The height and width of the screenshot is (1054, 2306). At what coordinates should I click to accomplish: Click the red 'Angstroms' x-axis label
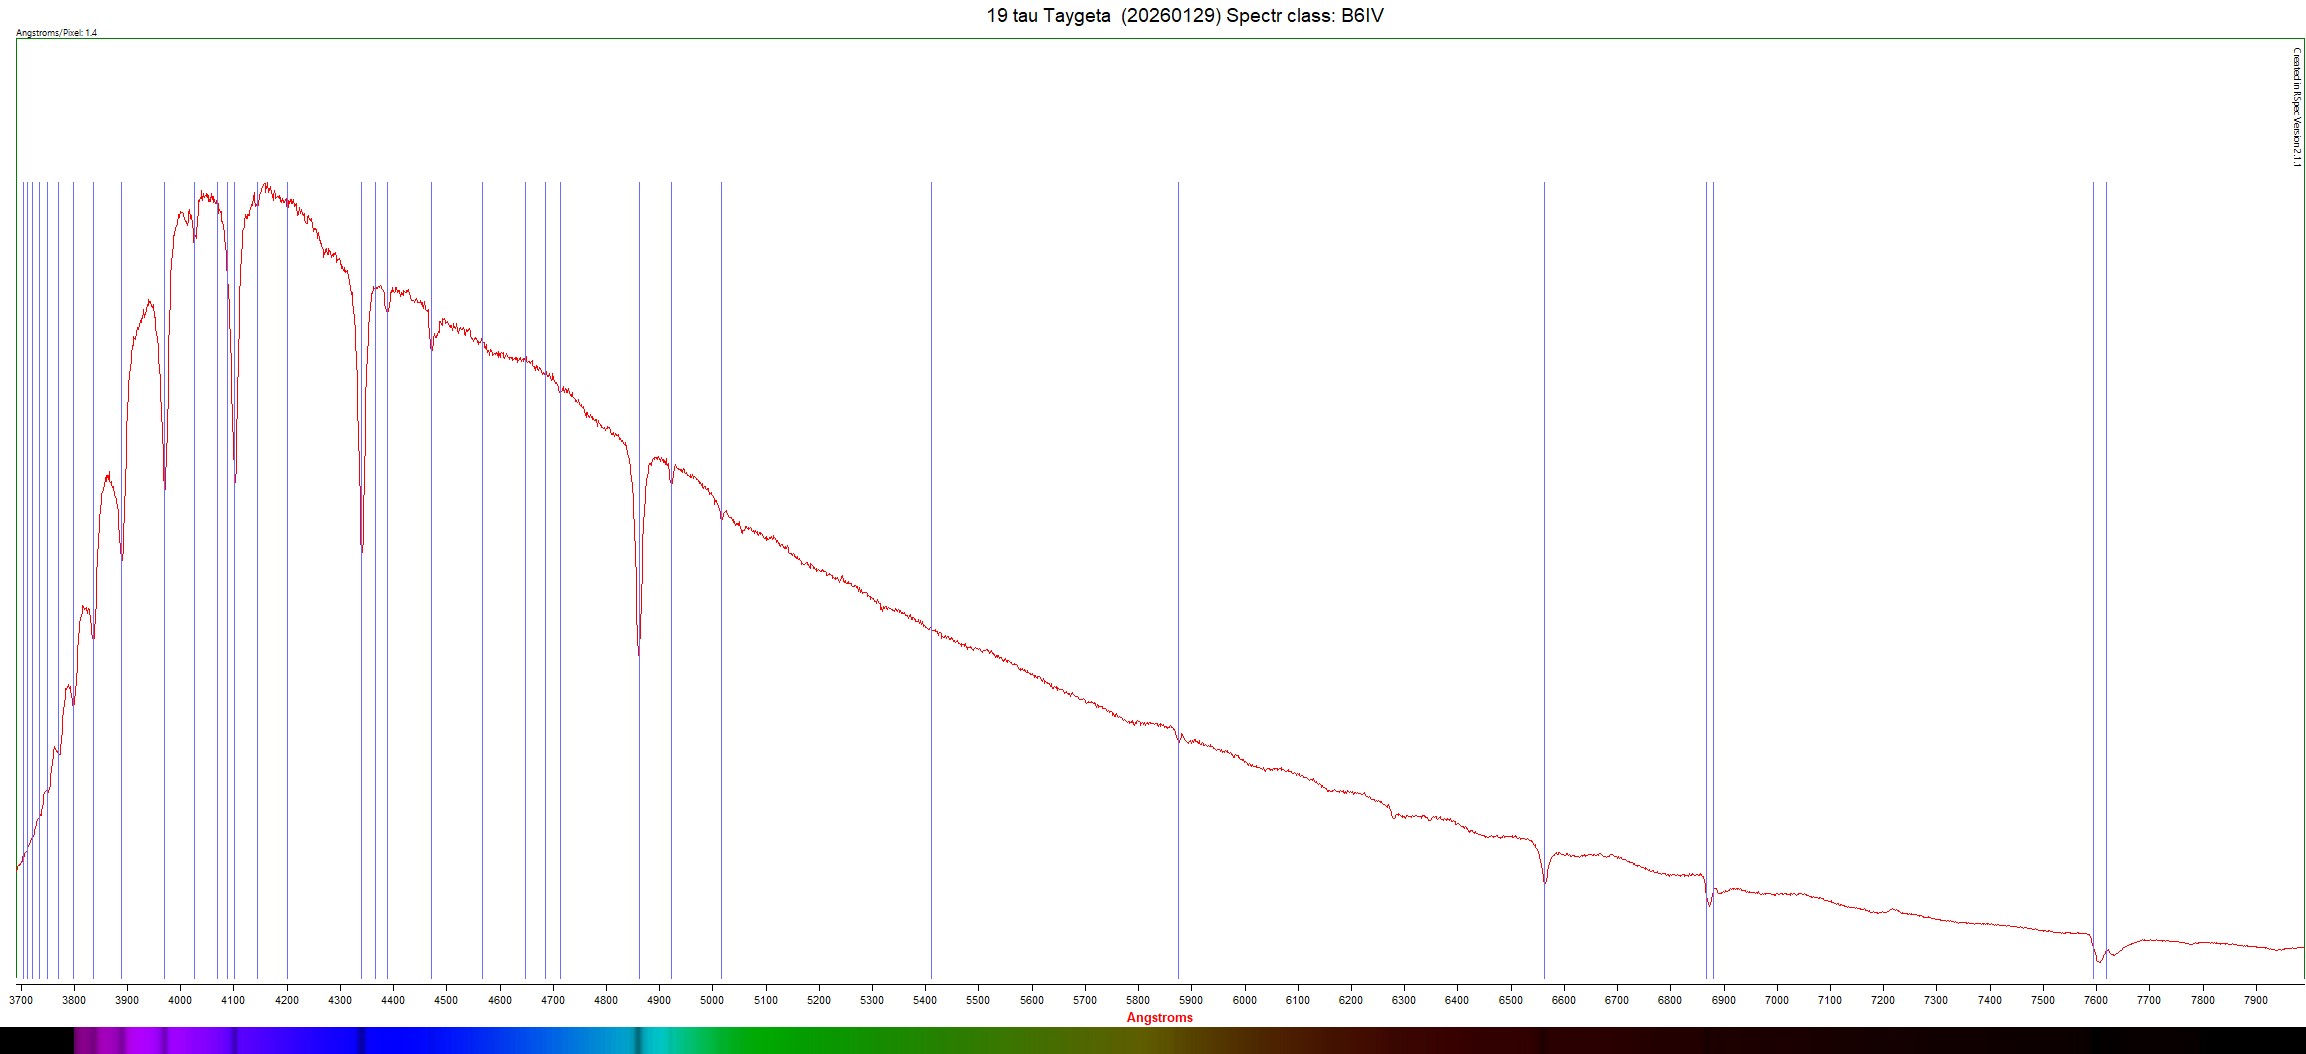(x=1159, y=1017)
